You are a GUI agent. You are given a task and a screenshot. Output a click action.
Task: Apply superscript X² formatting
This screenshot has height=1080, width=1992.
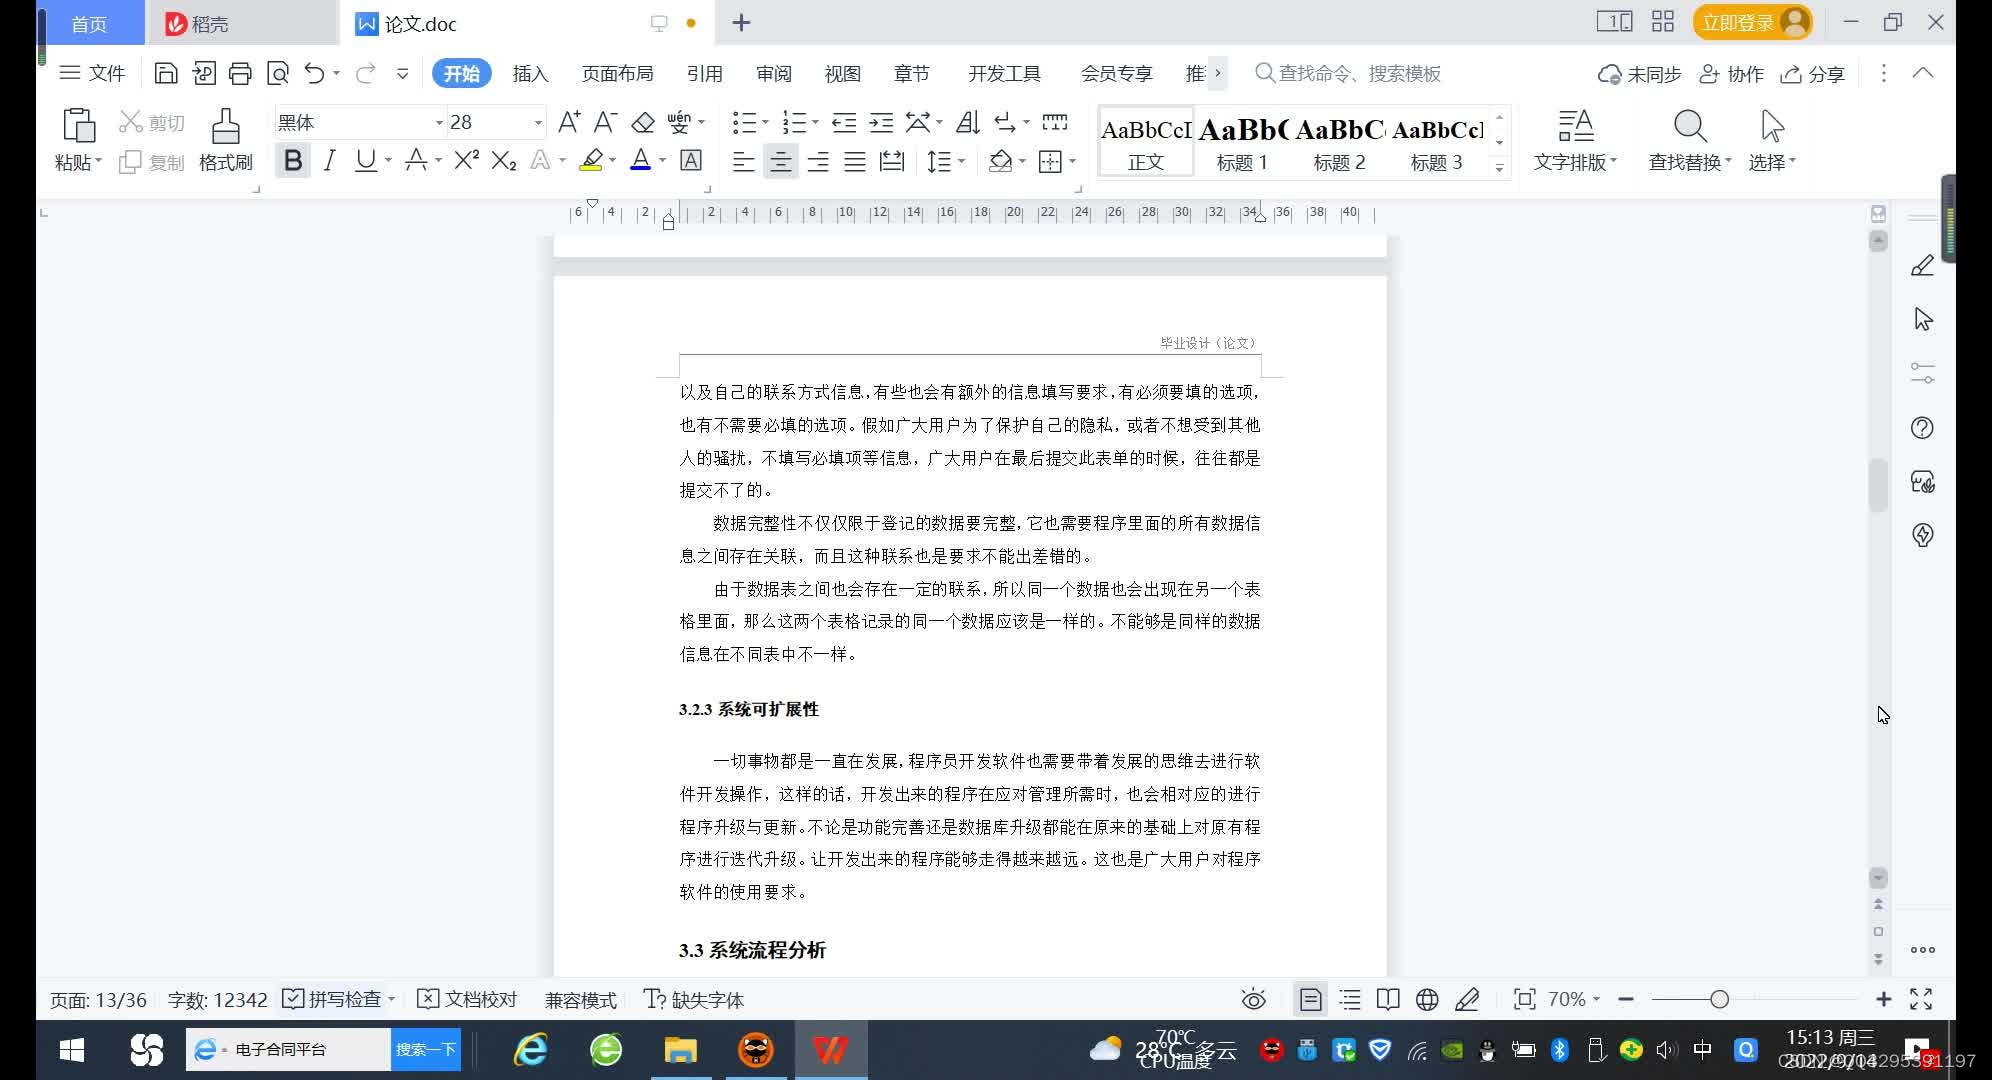pos(466,160)
